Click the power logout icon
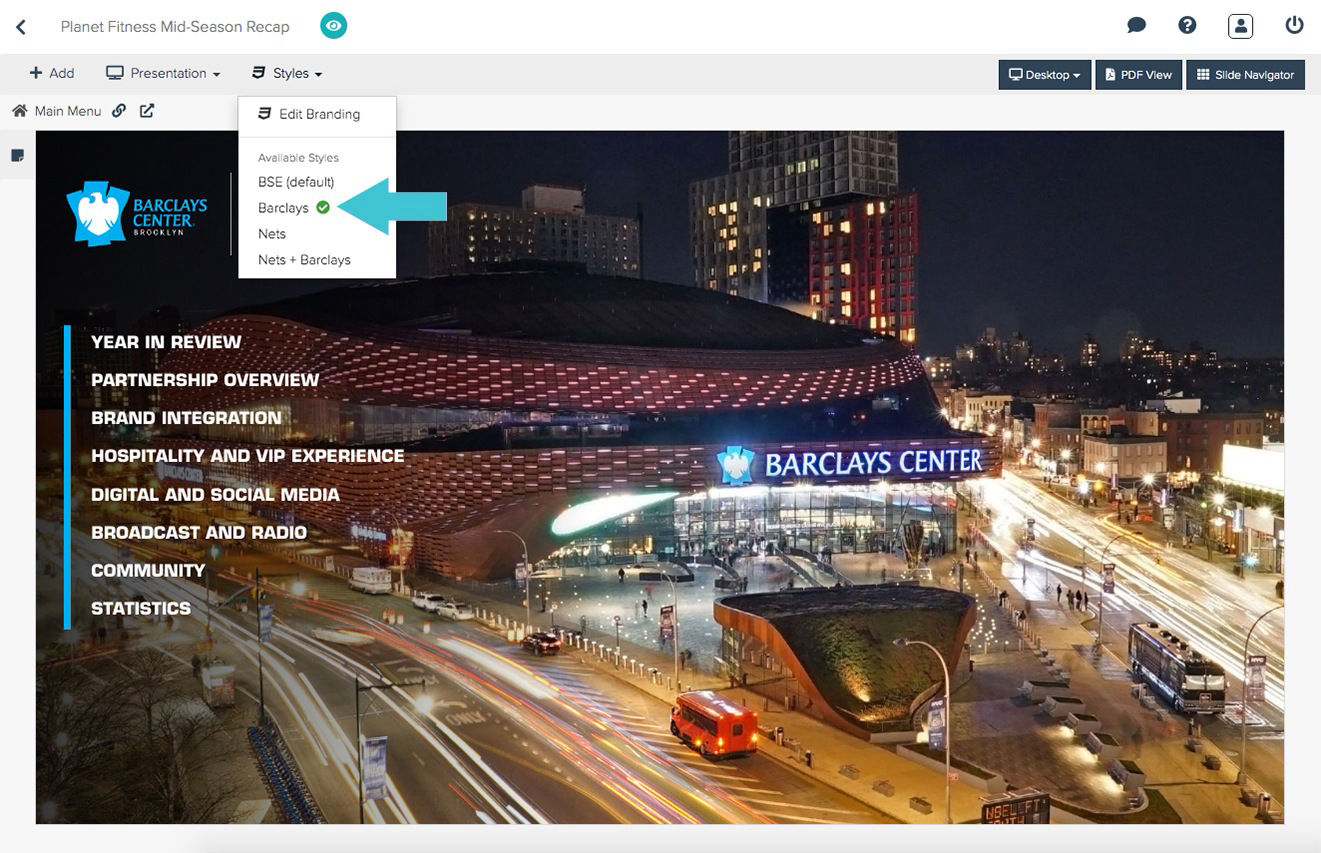Screen dimensions: 1321x853 pyautogui.click(x=1294, y=26)
